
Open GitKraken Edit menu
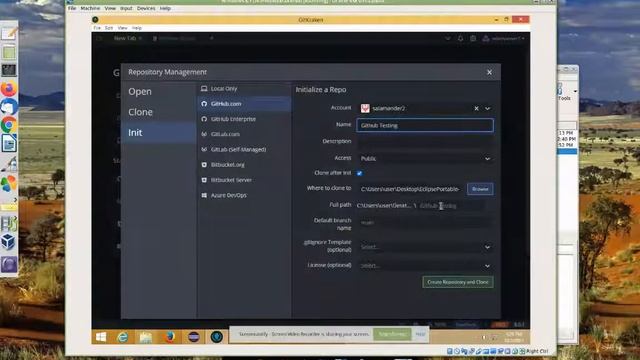point(109,28)
